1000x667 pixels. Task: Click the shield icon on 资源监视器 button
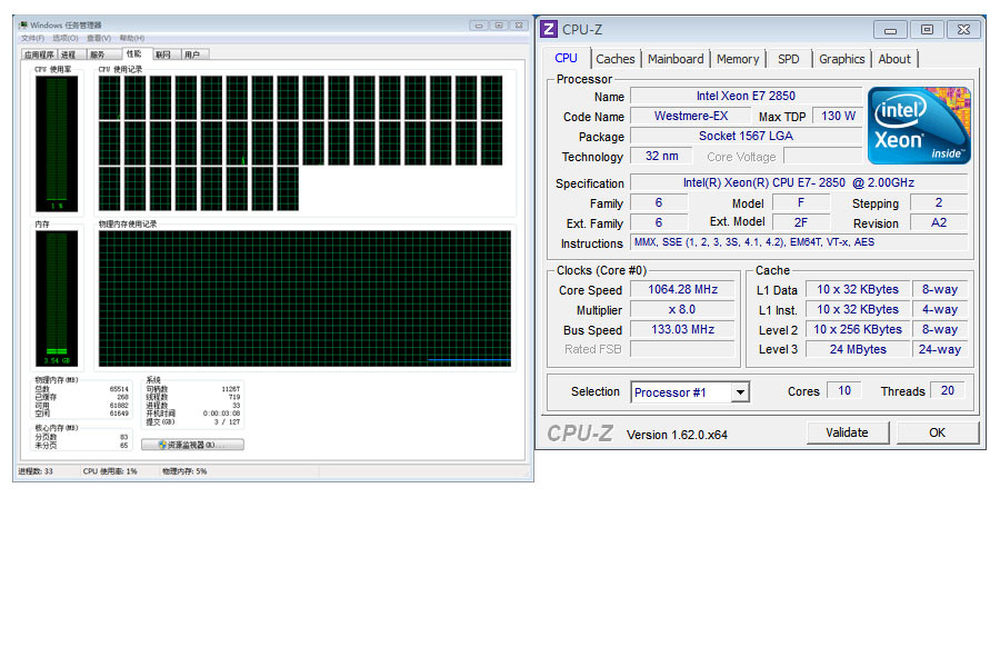point(163,444)
